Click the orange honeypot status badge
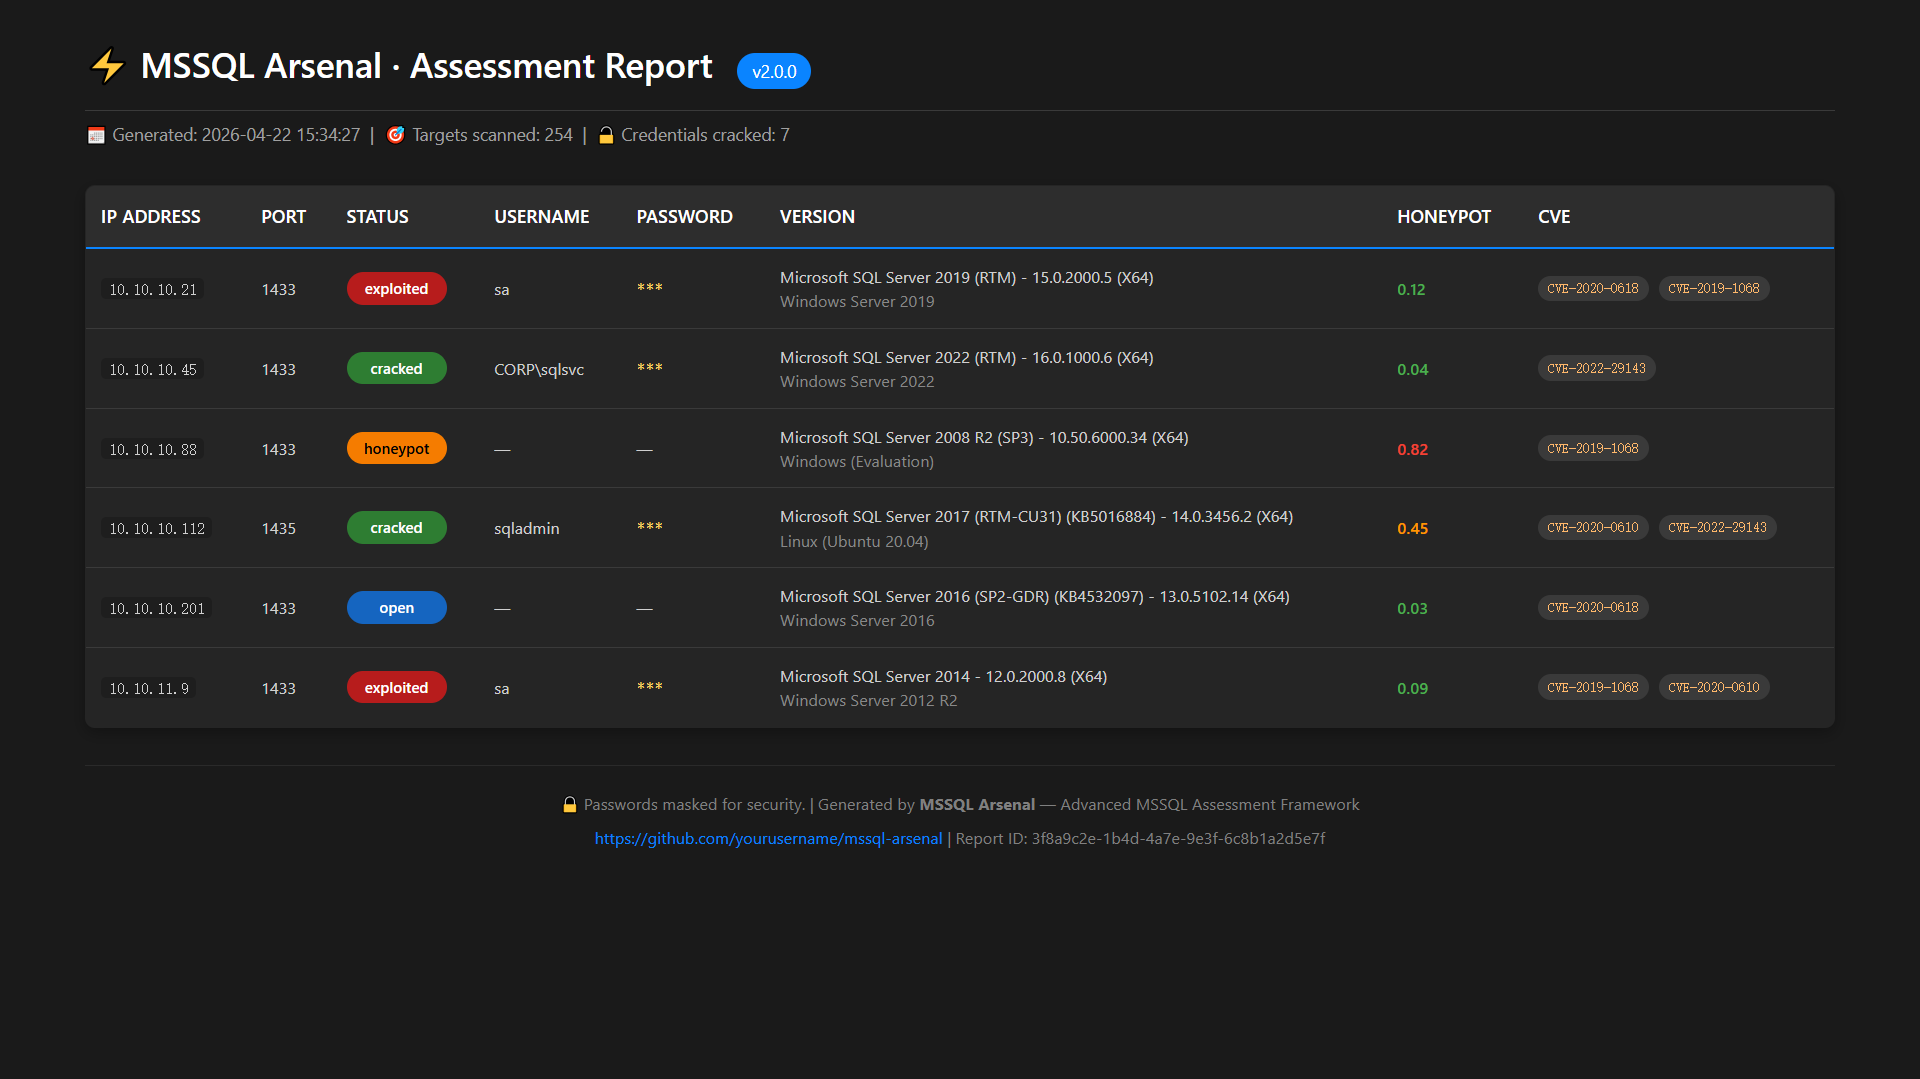1920x1079 pixels. [396, 449]
